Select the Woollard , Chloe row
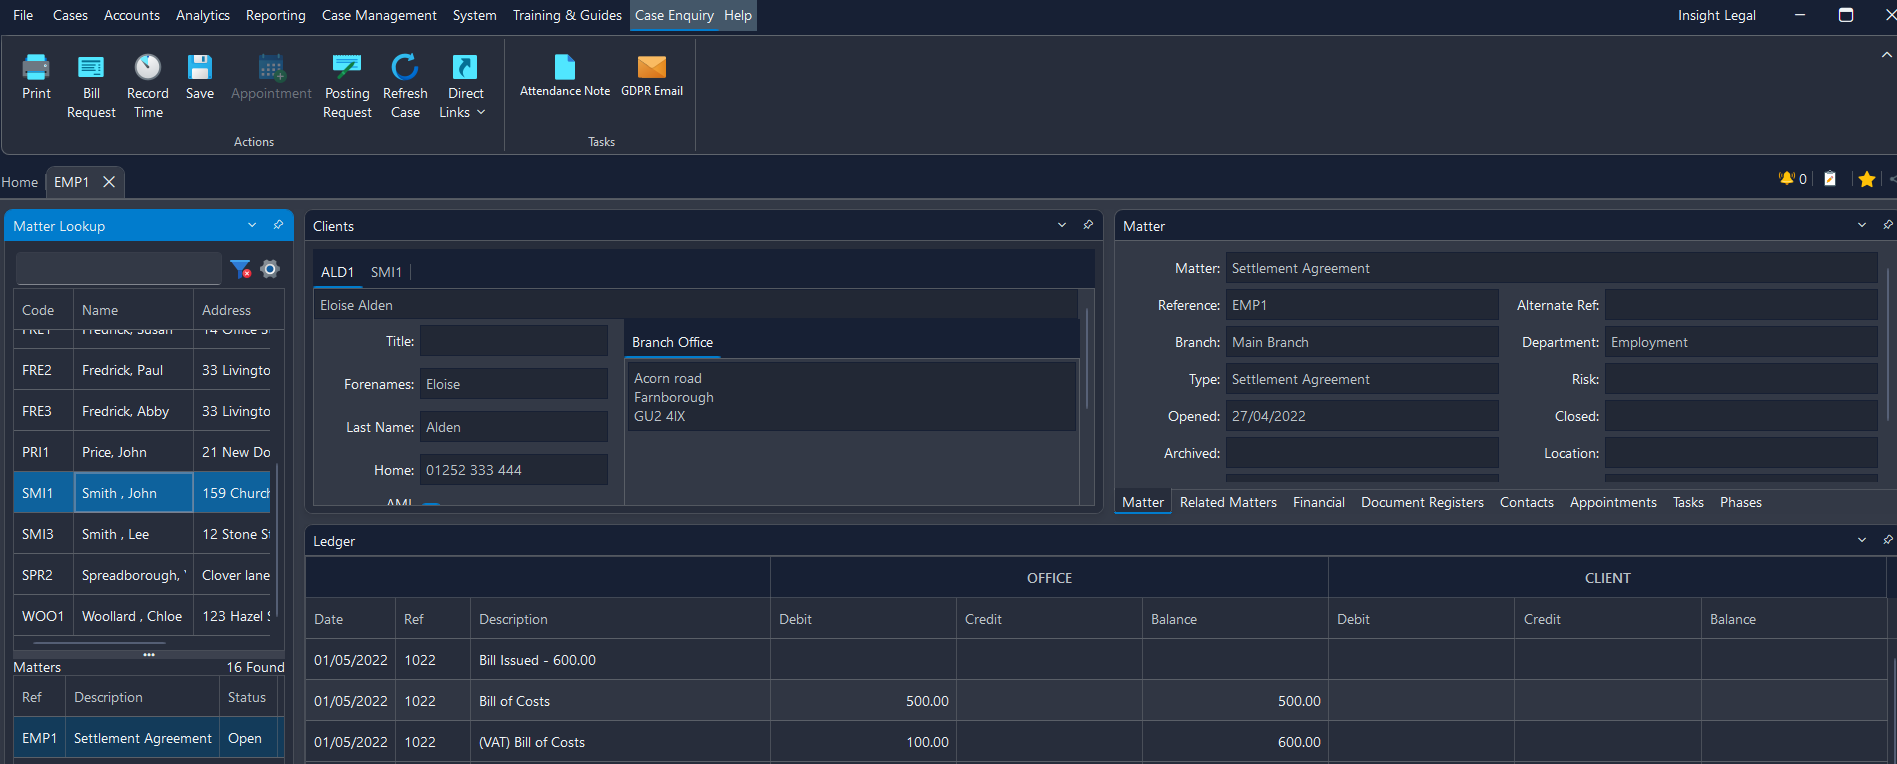The width and height of the screenshot is (1897, 764). (144, 616)
